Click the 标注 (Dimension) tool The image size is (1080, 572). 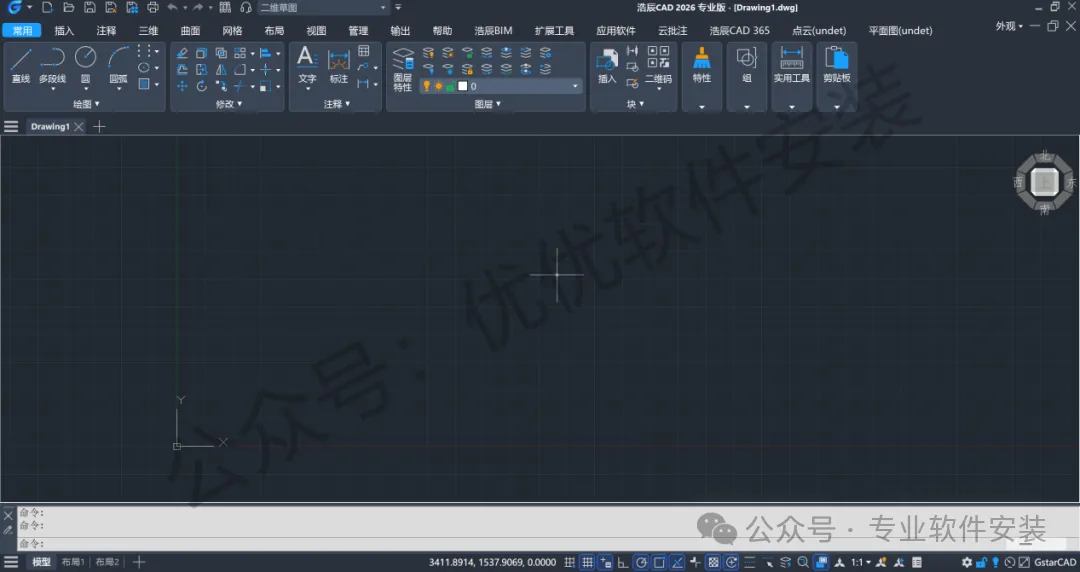tap(339, 65)
